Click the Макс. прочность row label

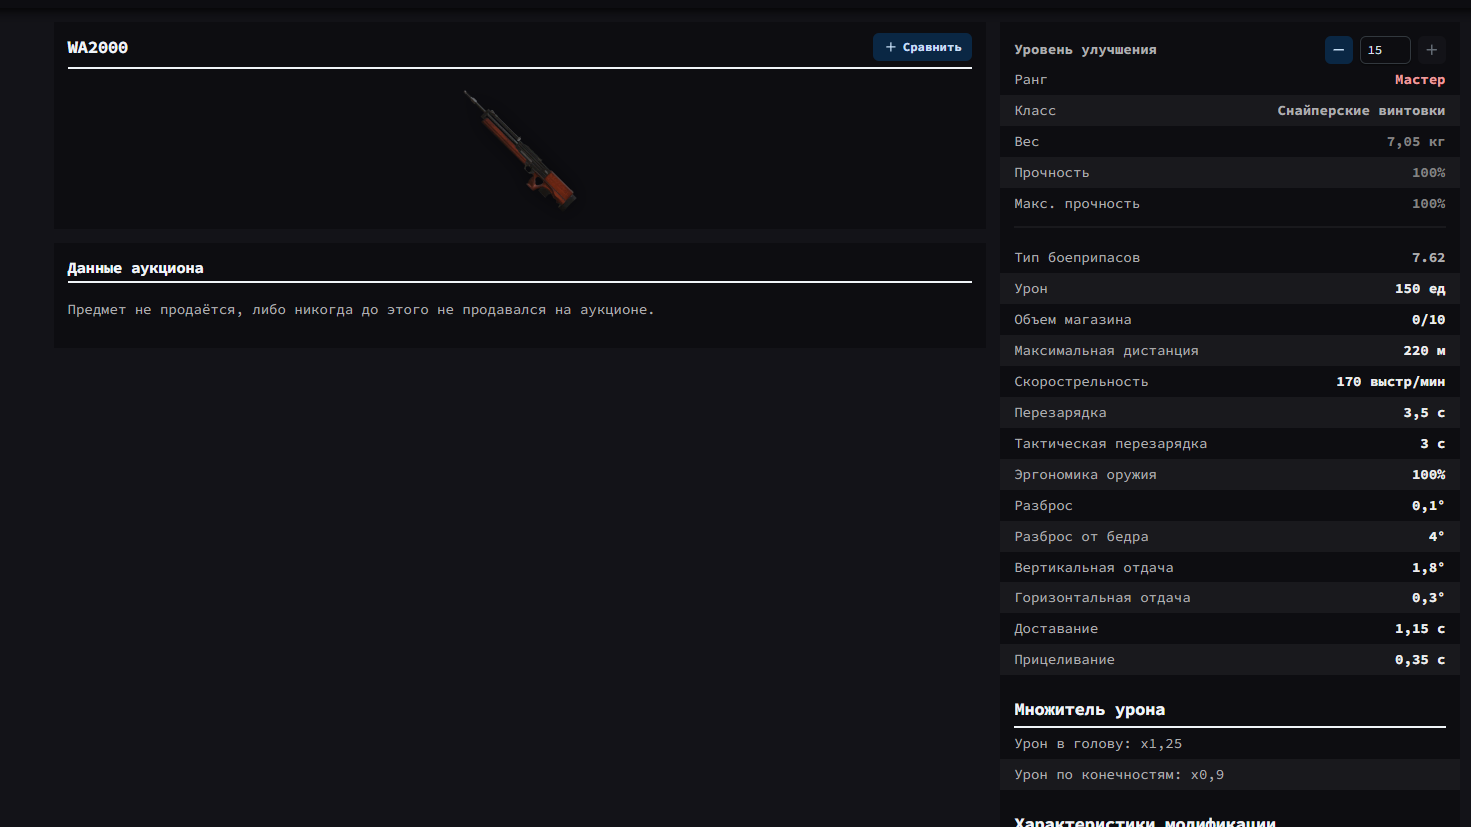(x=1077, y=204)
